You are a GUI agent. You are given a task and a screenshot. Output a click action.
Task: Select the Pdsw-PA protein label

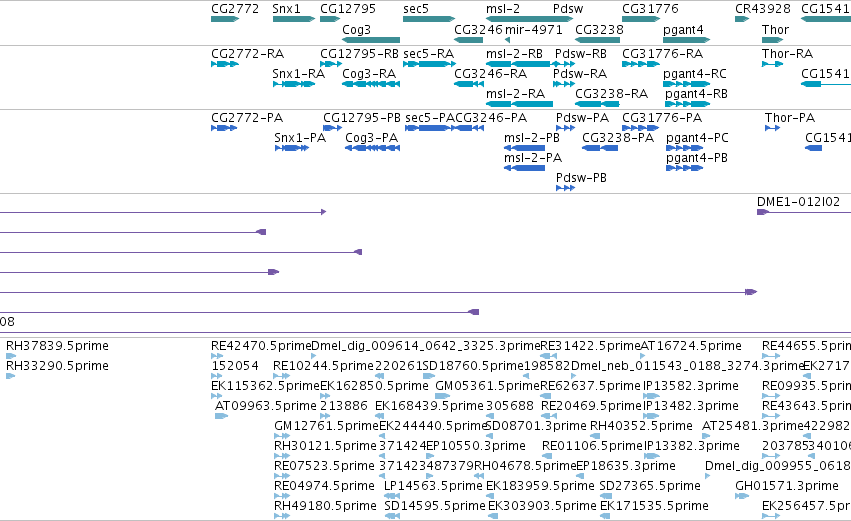click(x=582, y=118)
